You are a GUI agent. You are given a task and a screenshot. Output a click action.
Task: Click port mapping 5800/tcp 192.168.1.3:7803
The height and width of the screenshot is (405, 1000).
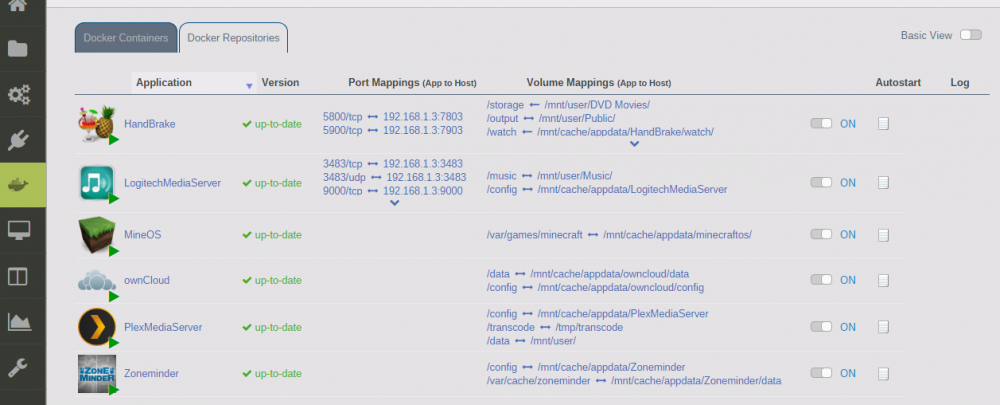(393, 117)
